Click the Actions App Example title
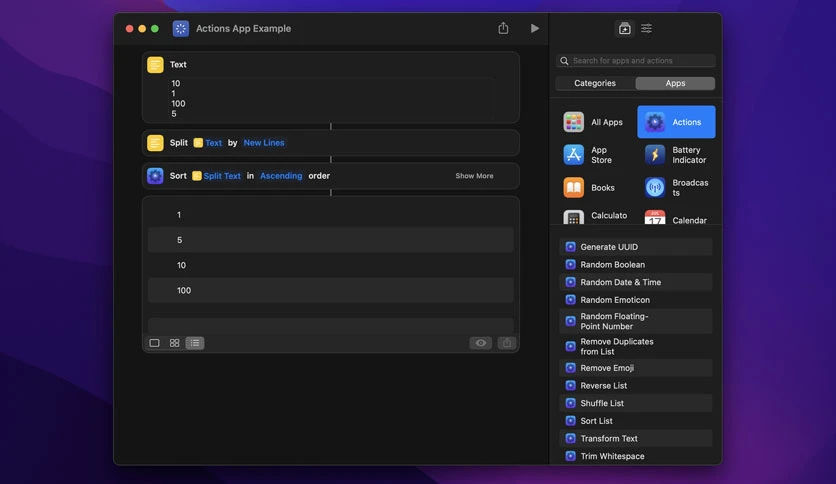The height and width of the screenshot is (484, 836). pos(244,28)
